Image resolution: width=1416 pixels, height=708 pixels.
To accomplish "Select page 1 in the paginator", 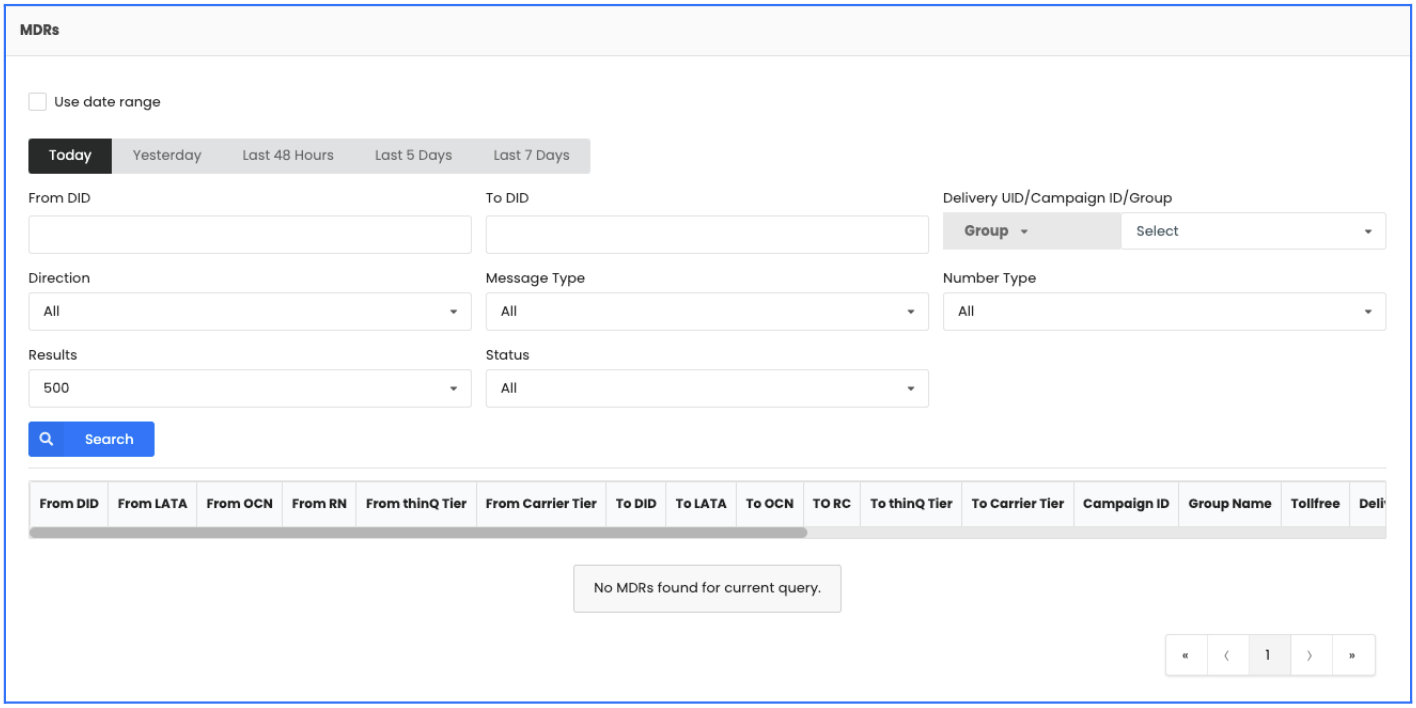I will tap(1269, 655).
